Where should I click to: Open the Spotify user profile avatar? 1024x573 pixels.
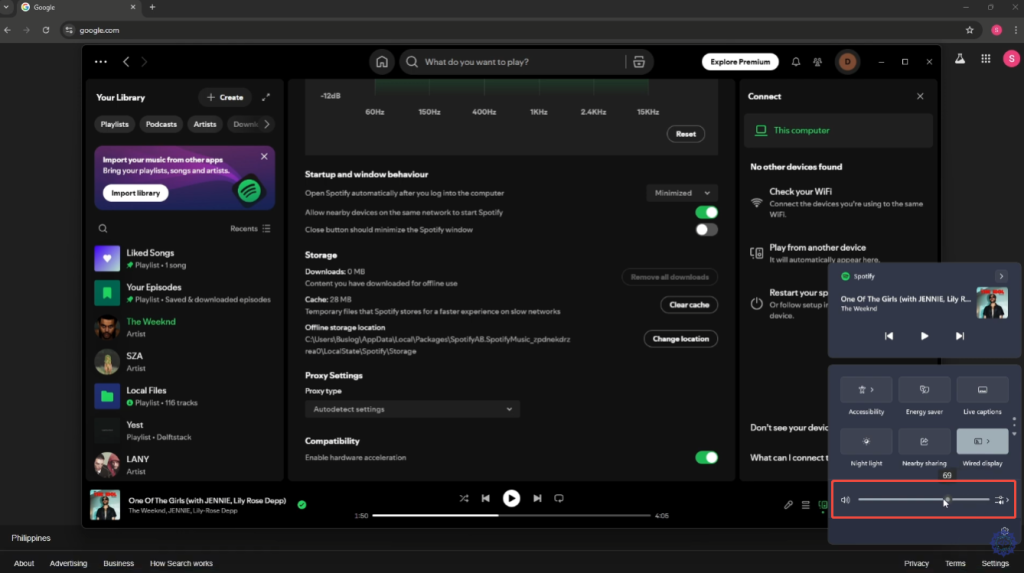848,62
